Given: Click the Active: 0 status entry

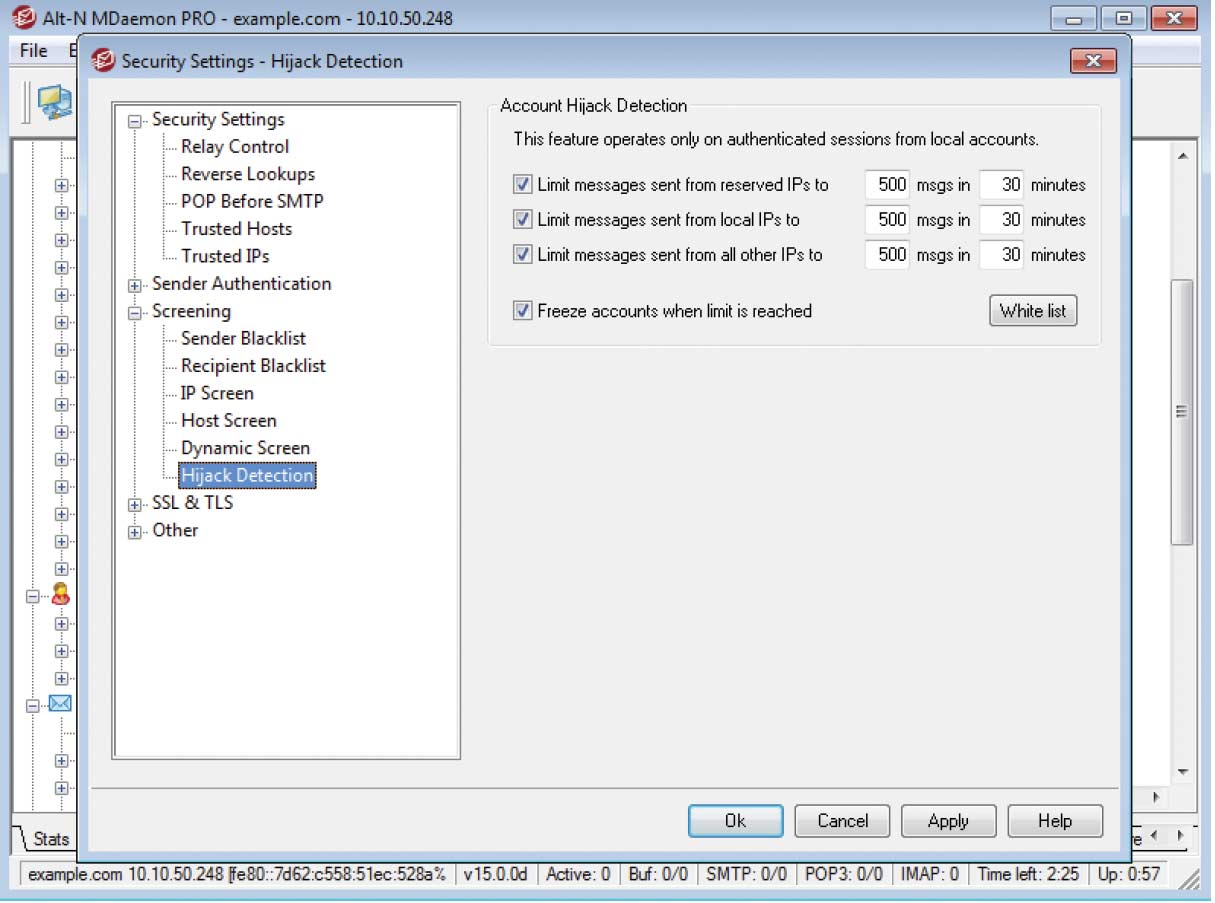Looking at the screenshot, I should (578, 874).
